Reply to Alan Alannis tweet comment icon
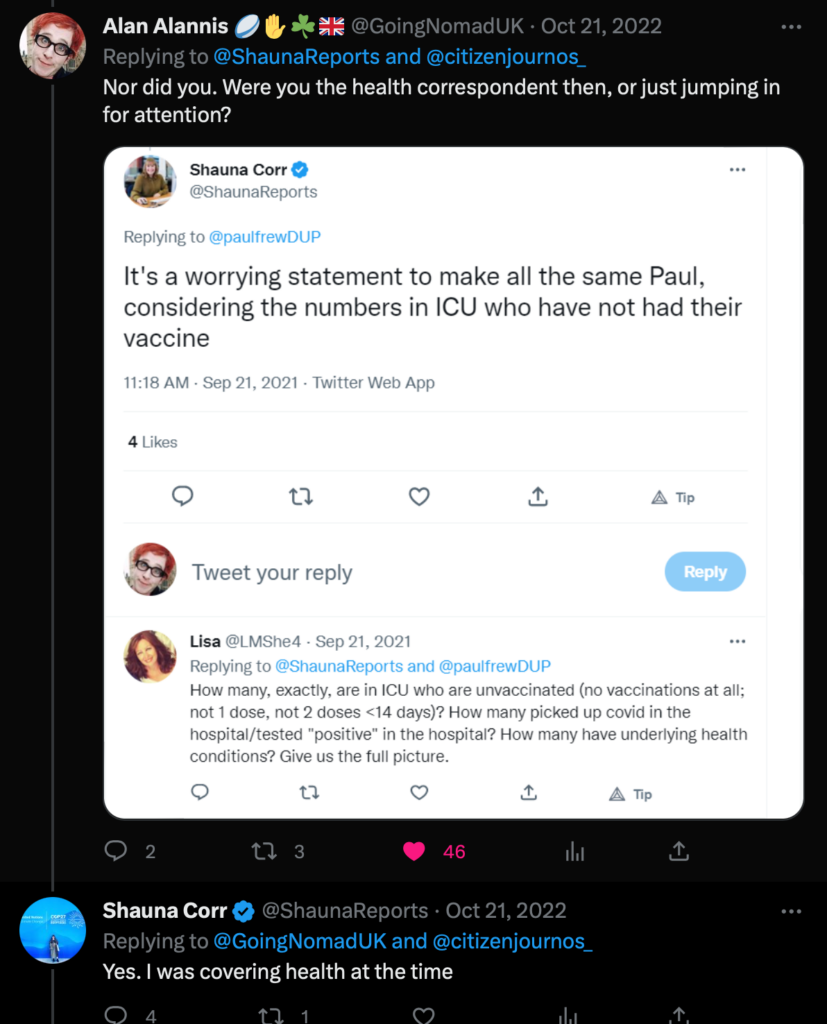 pos(116,850)
